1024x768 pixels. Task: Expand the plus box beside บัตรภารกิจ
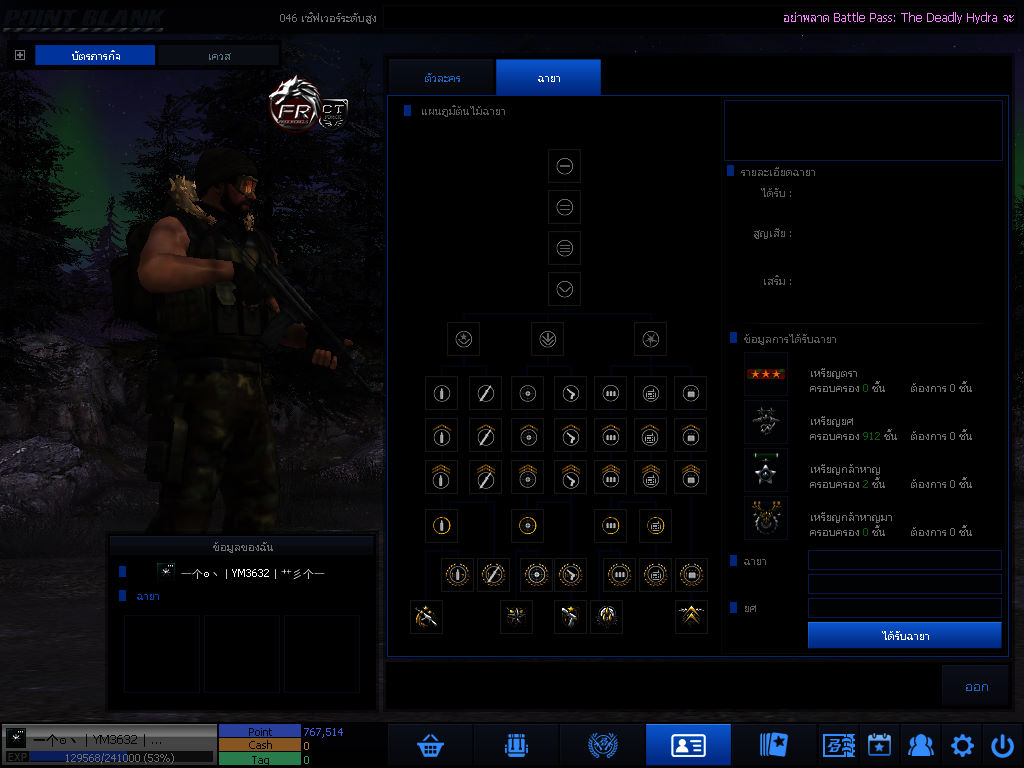point(20,55)
